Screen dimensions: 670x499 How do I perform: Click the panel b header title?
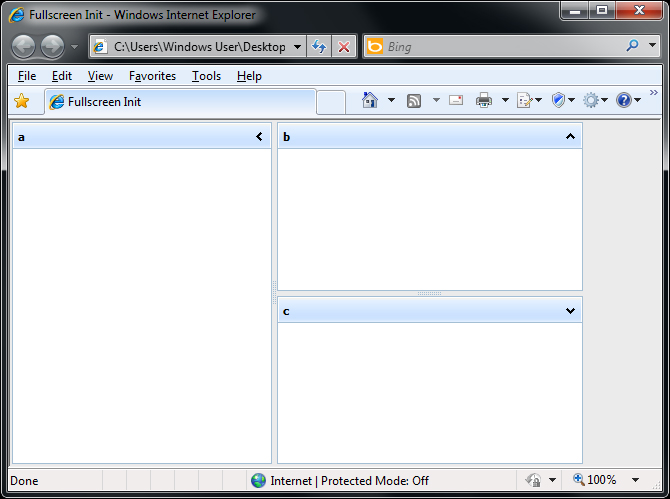click(287, 137)
